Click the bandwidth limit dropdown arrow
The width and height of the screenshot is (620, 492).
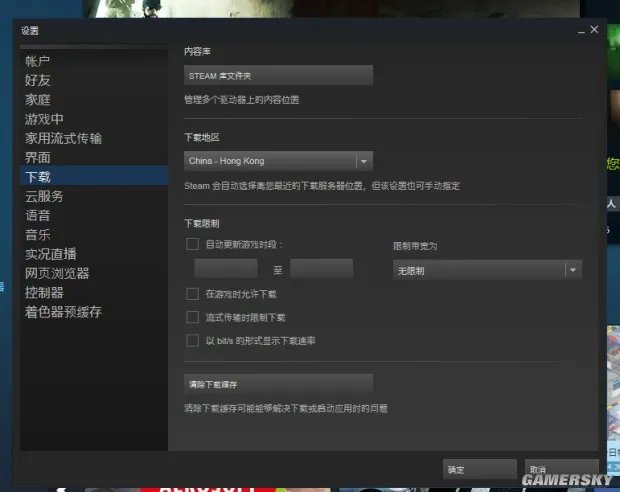click(x=573, y=271)
